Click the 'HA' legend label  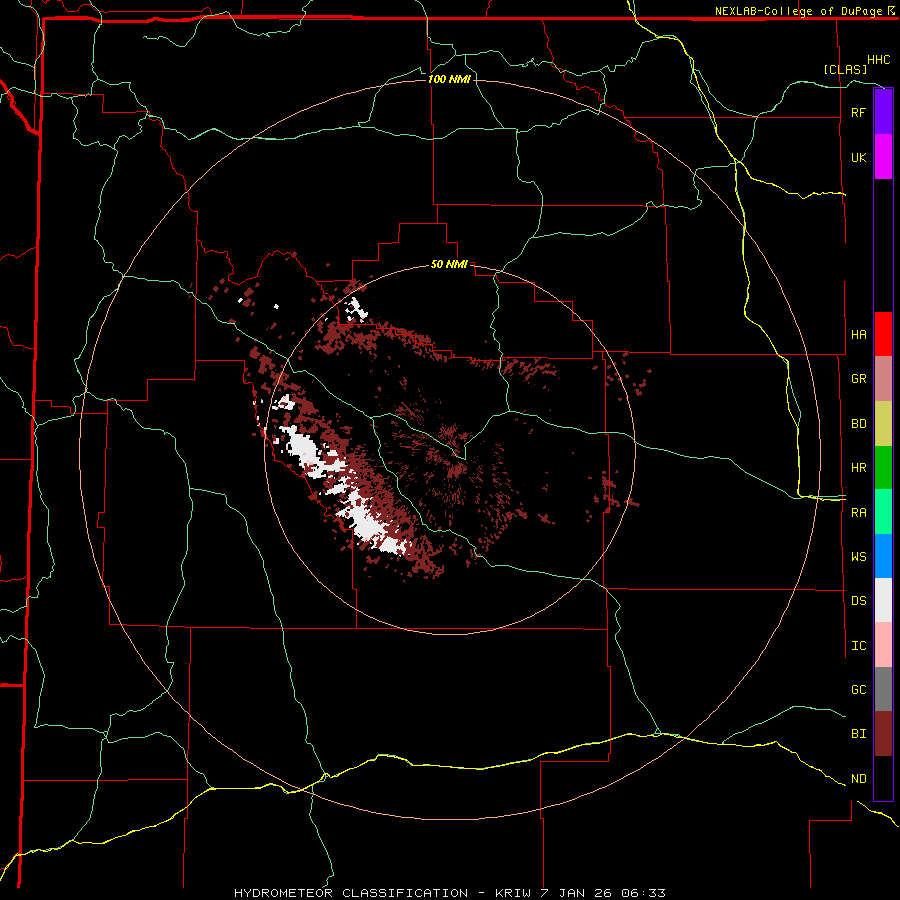pos(858,334)
